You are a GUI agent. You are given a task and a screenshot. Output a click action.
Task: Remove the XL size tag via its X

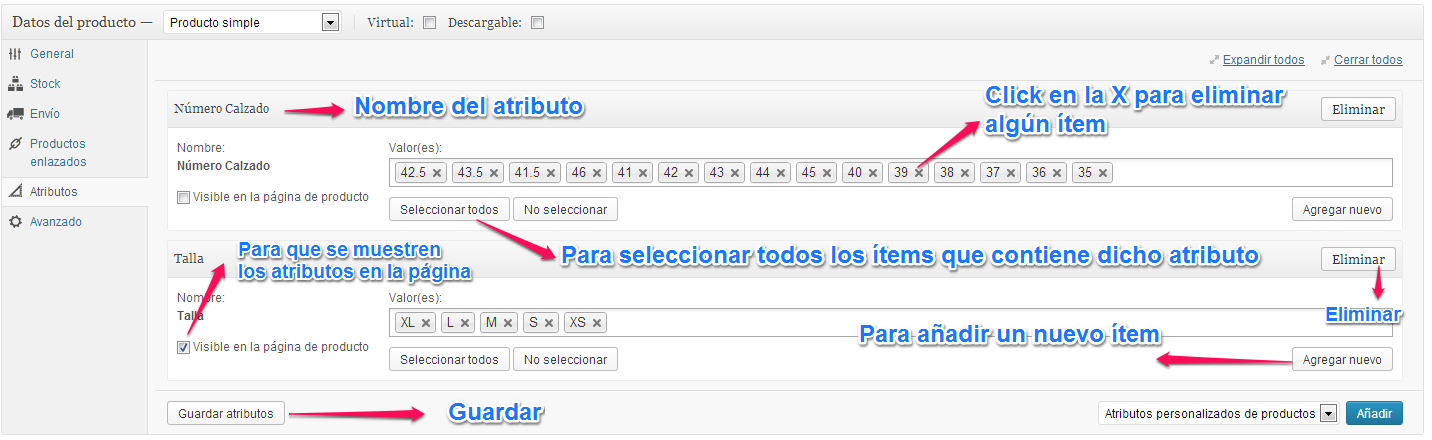pyautogui.click(x=426, y=323)
